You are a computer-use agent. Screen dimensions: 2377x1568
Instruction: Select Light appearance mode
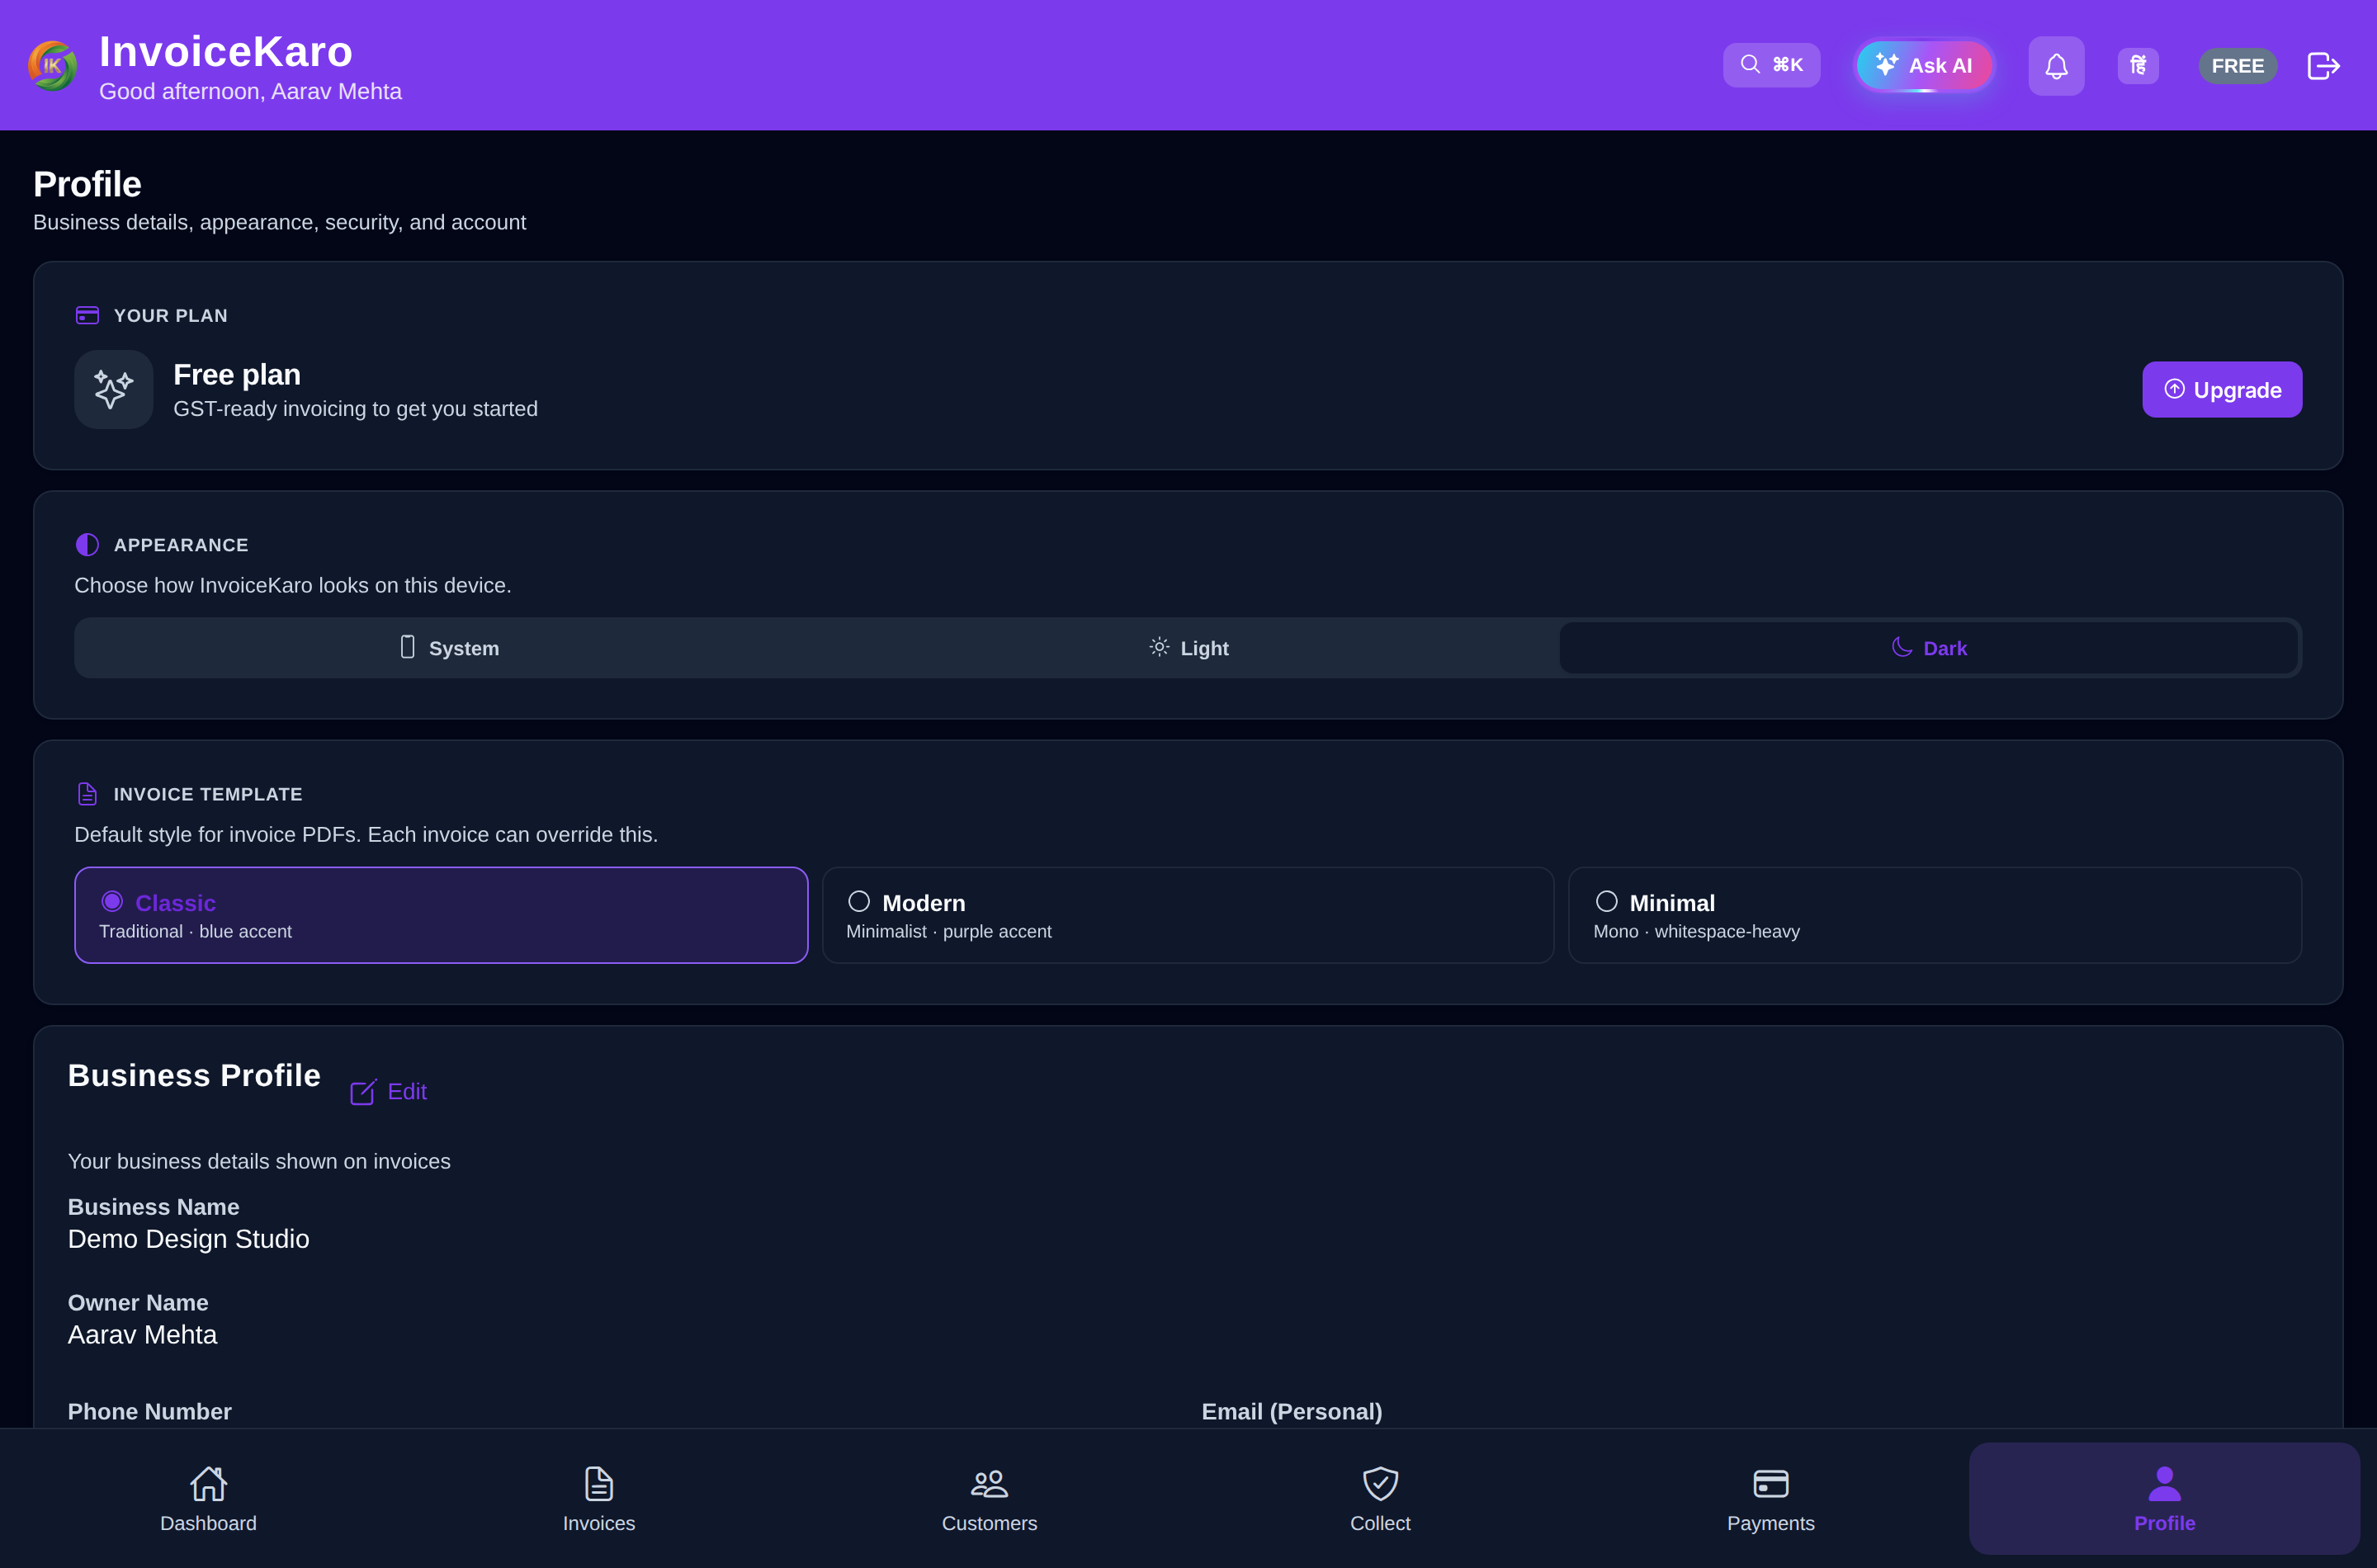(1189, 648)
